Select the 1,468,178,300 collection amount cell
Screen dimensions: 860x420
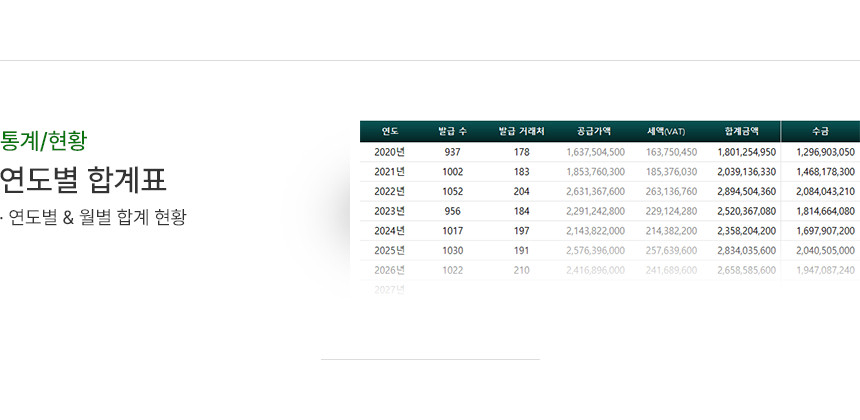coord(825,172)
